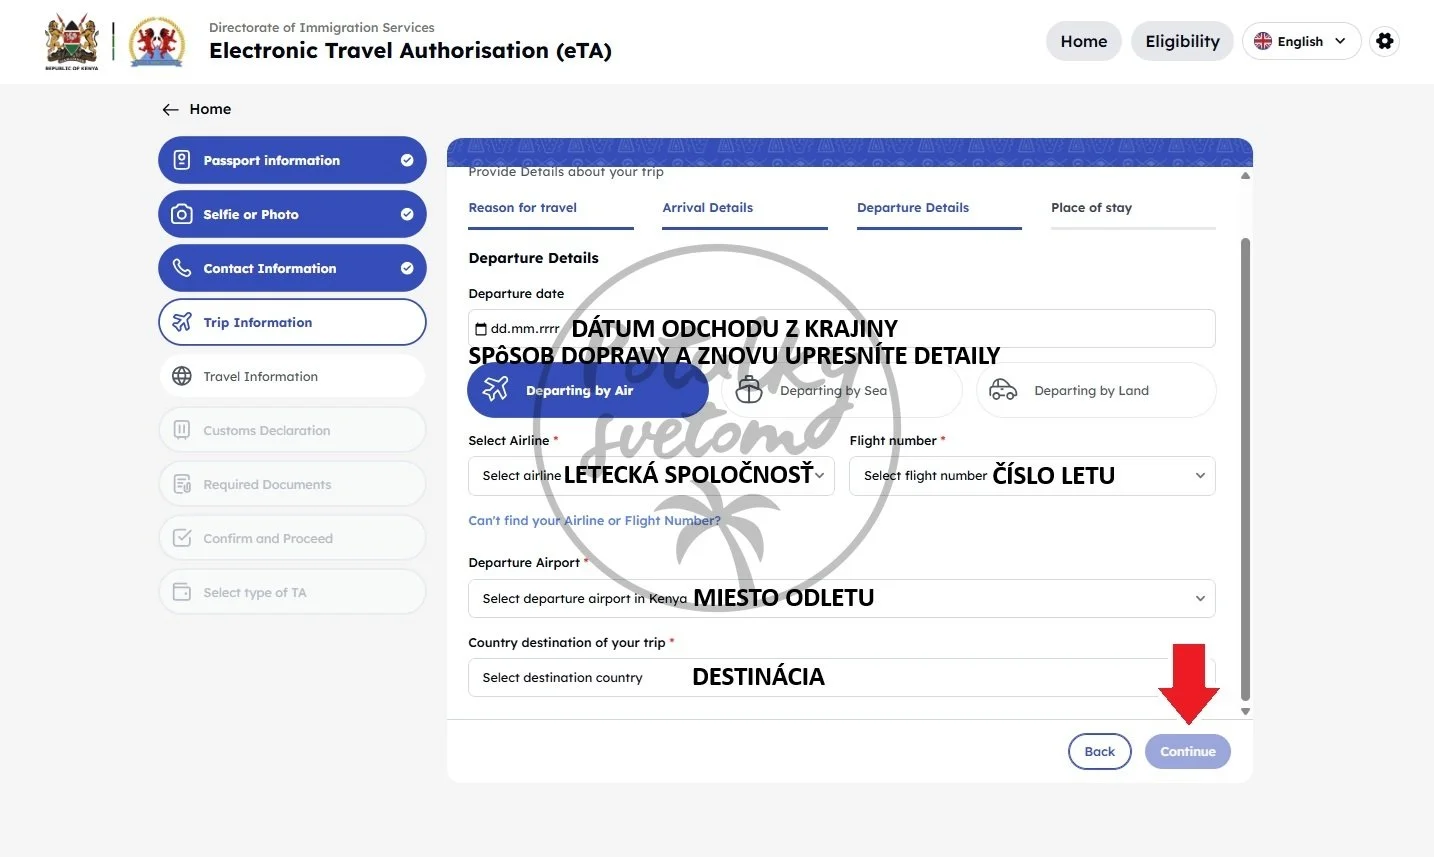Image resolution: width=1434 pixels, height=857 pixels.
Task: Click the Departure date input field
Action: (x=842, y=329)
